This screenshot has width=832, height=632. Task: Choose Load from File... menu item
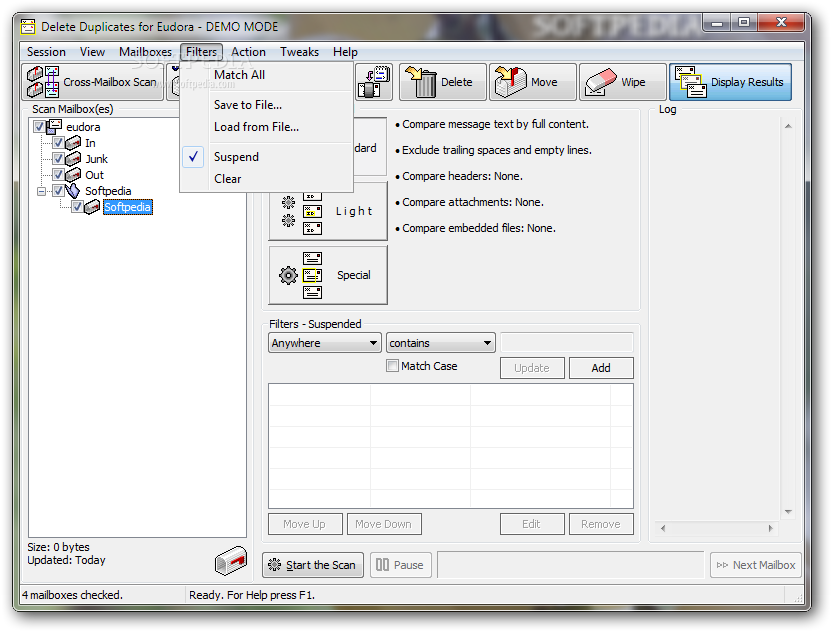(266, 127)
